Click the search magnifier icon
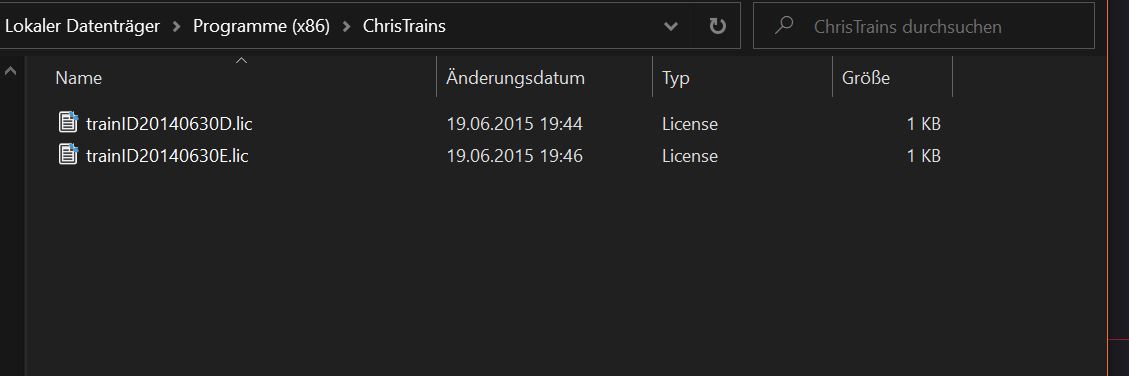The image size is (1129, 376). coord(783,26)
